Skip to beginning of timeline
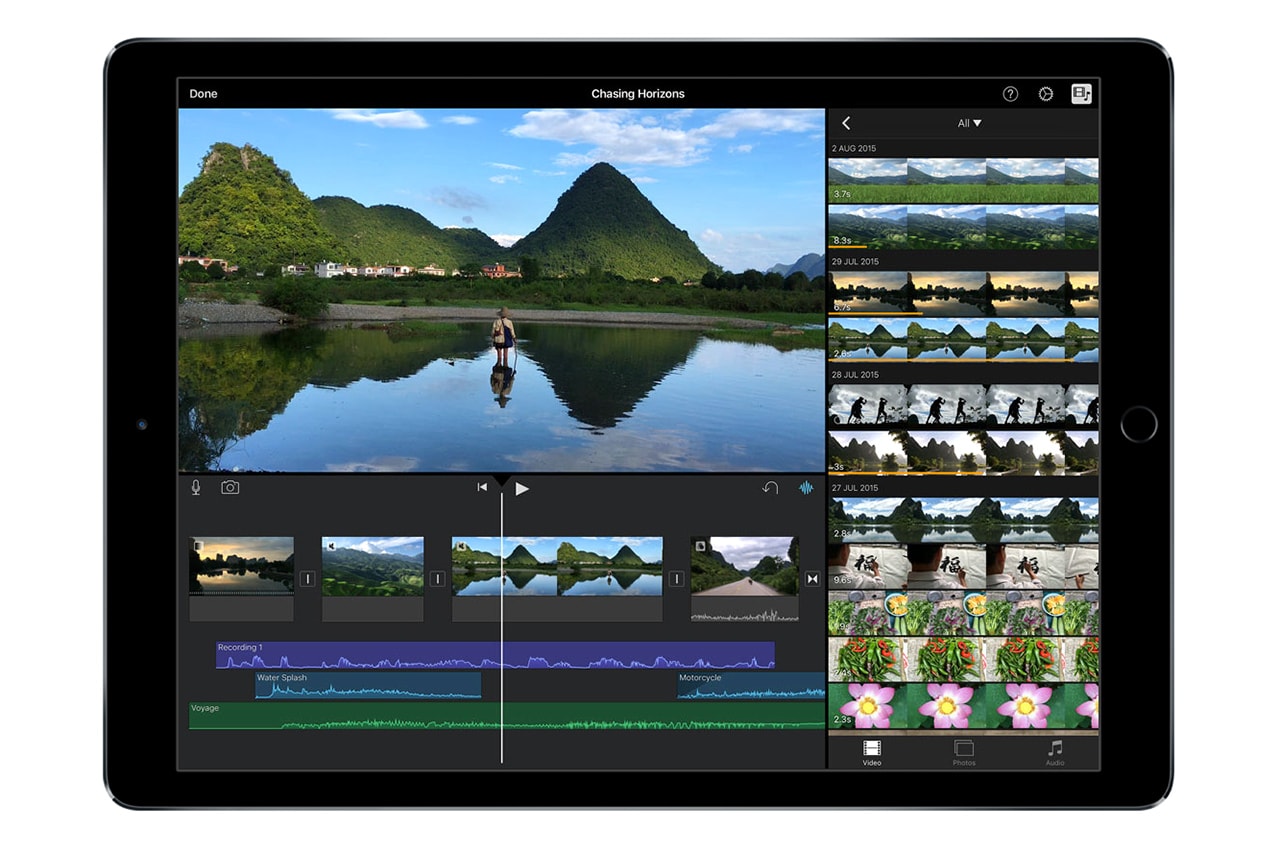This screenshot has width=1280, height=854. click(482, 488)
